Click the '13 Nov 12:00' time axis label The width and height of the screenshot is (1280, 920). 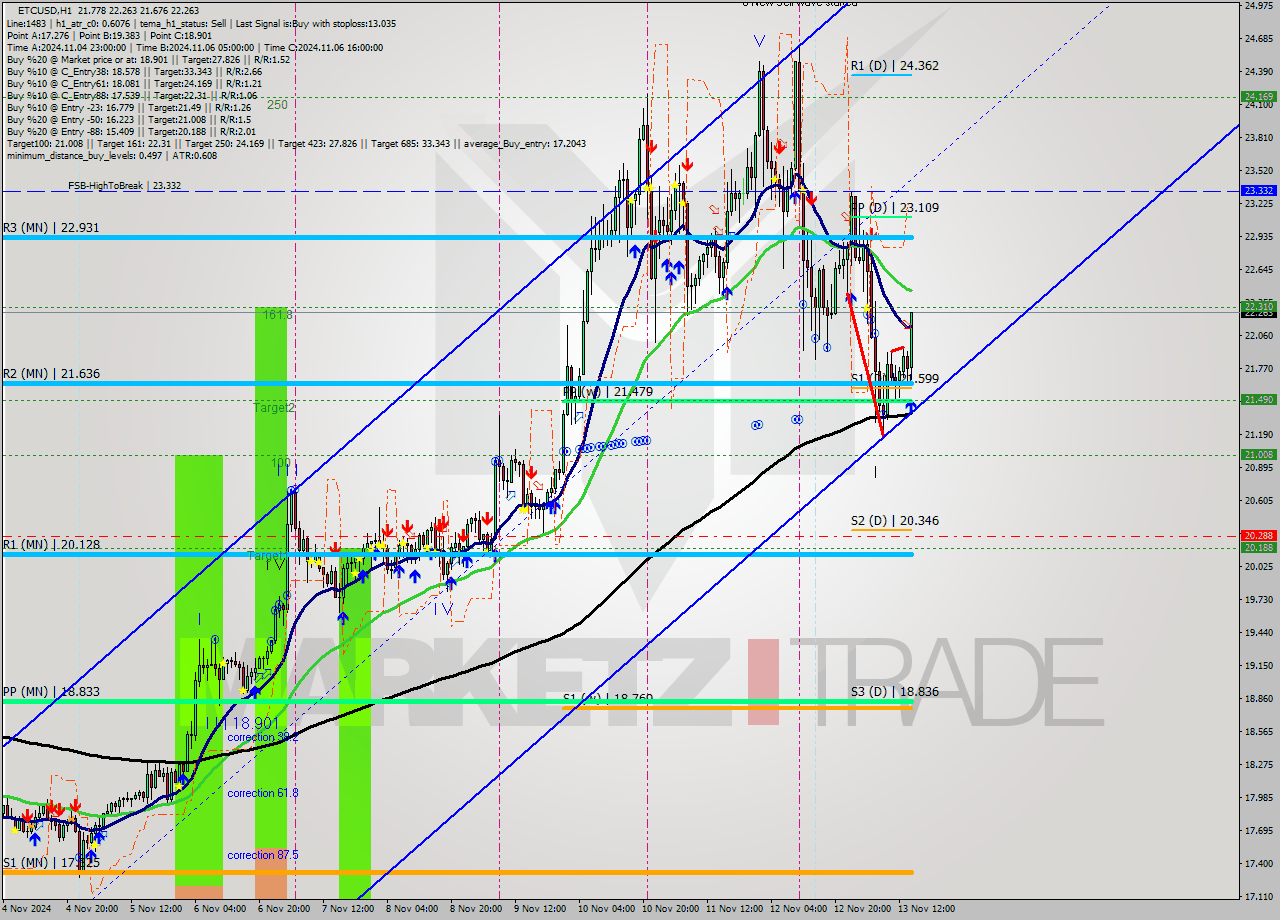tap(925, 909)
